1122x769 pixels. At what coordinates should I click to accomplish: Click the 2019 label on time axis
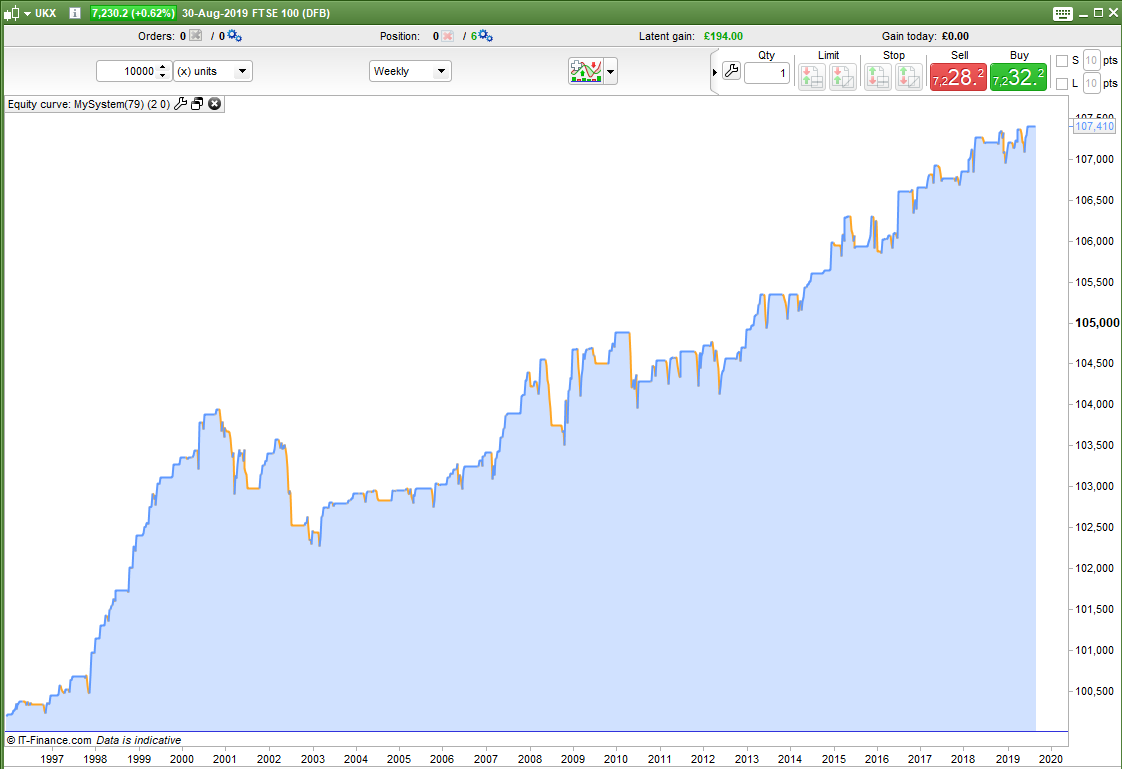[x=1008, y=759]
